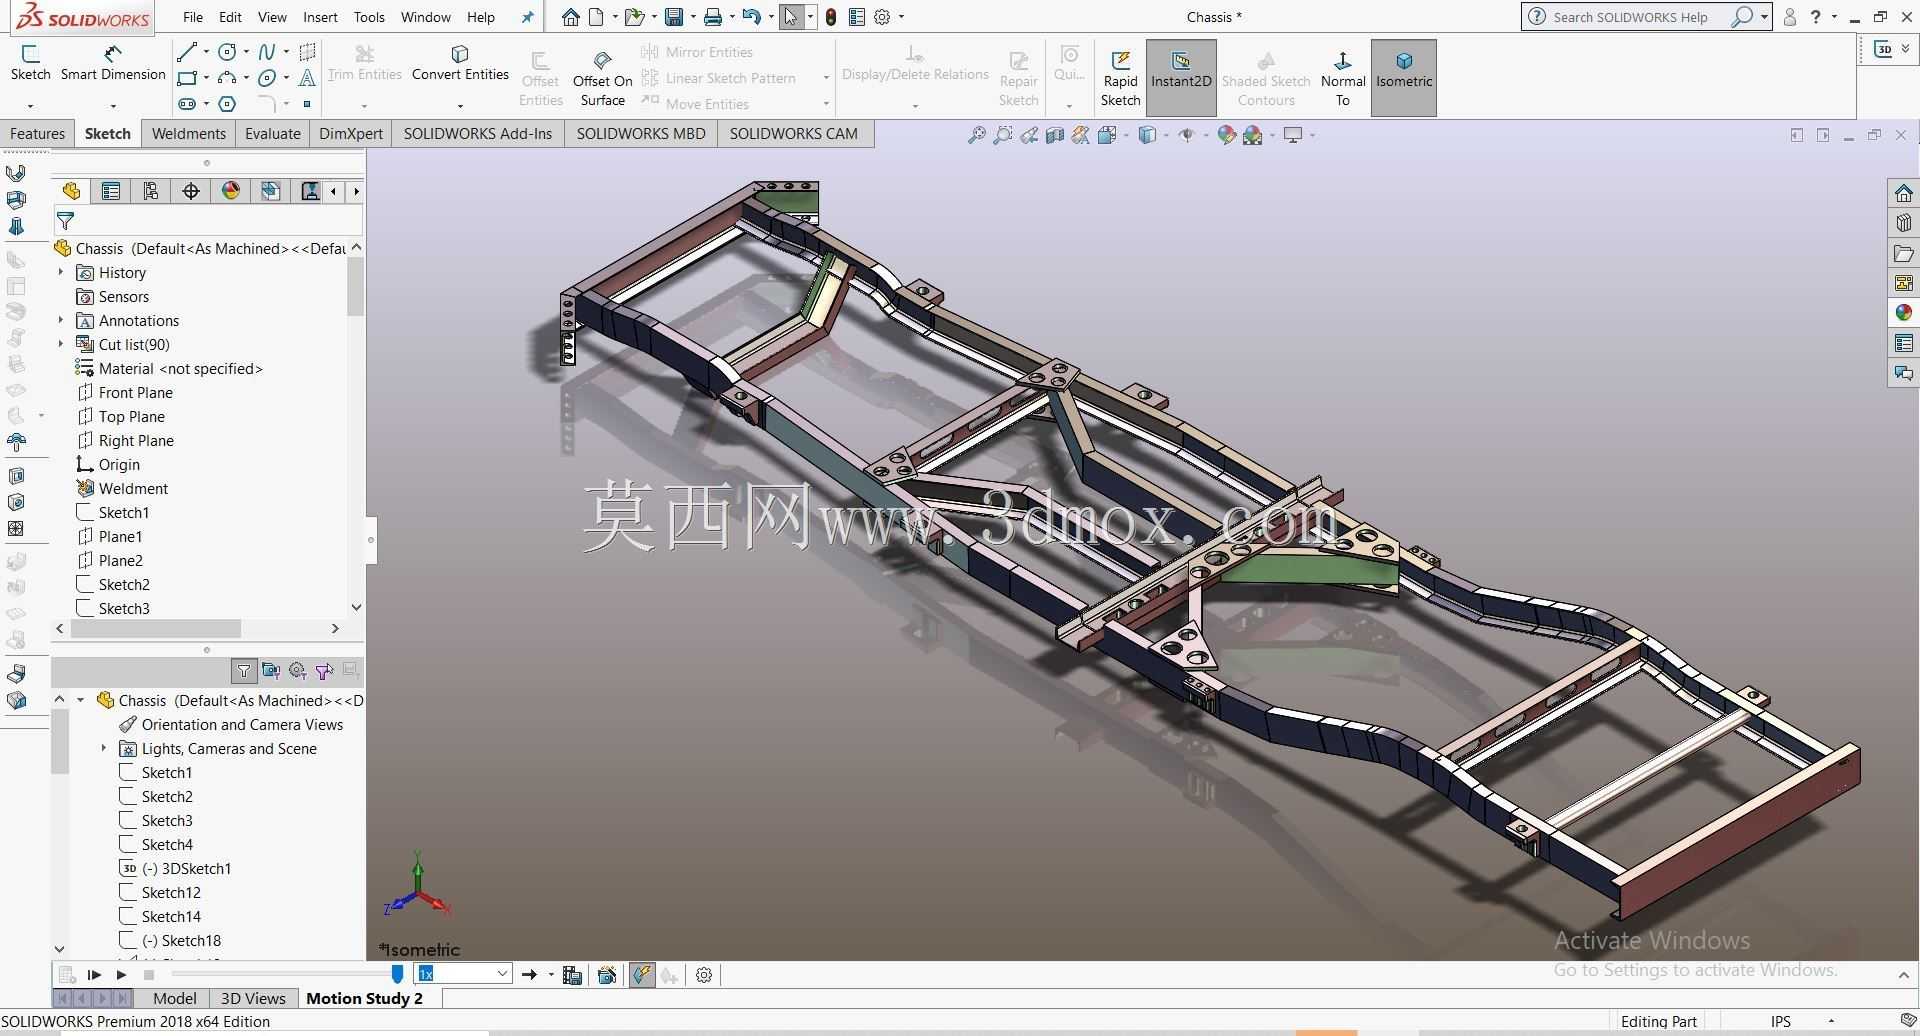Open Motion Study Properties gear icon
The height and width of the screenshot is (1036, 1920).
point(704,975)
